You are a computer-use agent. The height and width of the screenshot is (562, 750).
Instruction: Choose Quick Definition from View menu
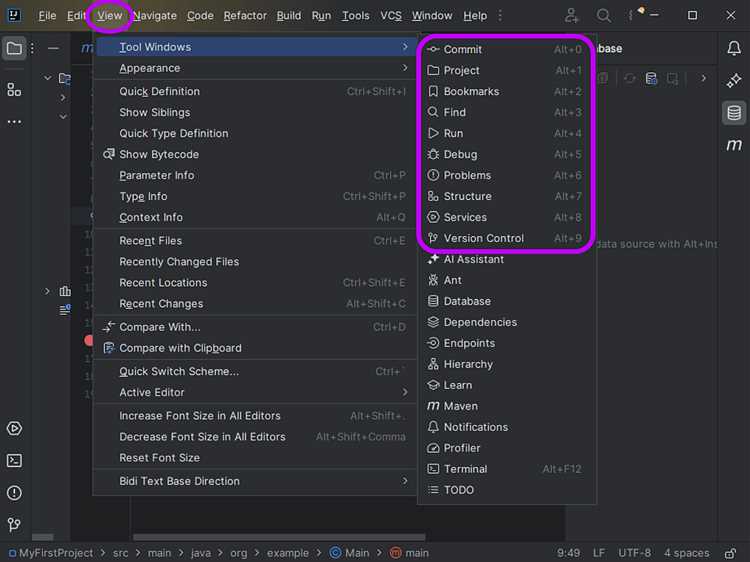pyautogui.click(x=255, y=91)
